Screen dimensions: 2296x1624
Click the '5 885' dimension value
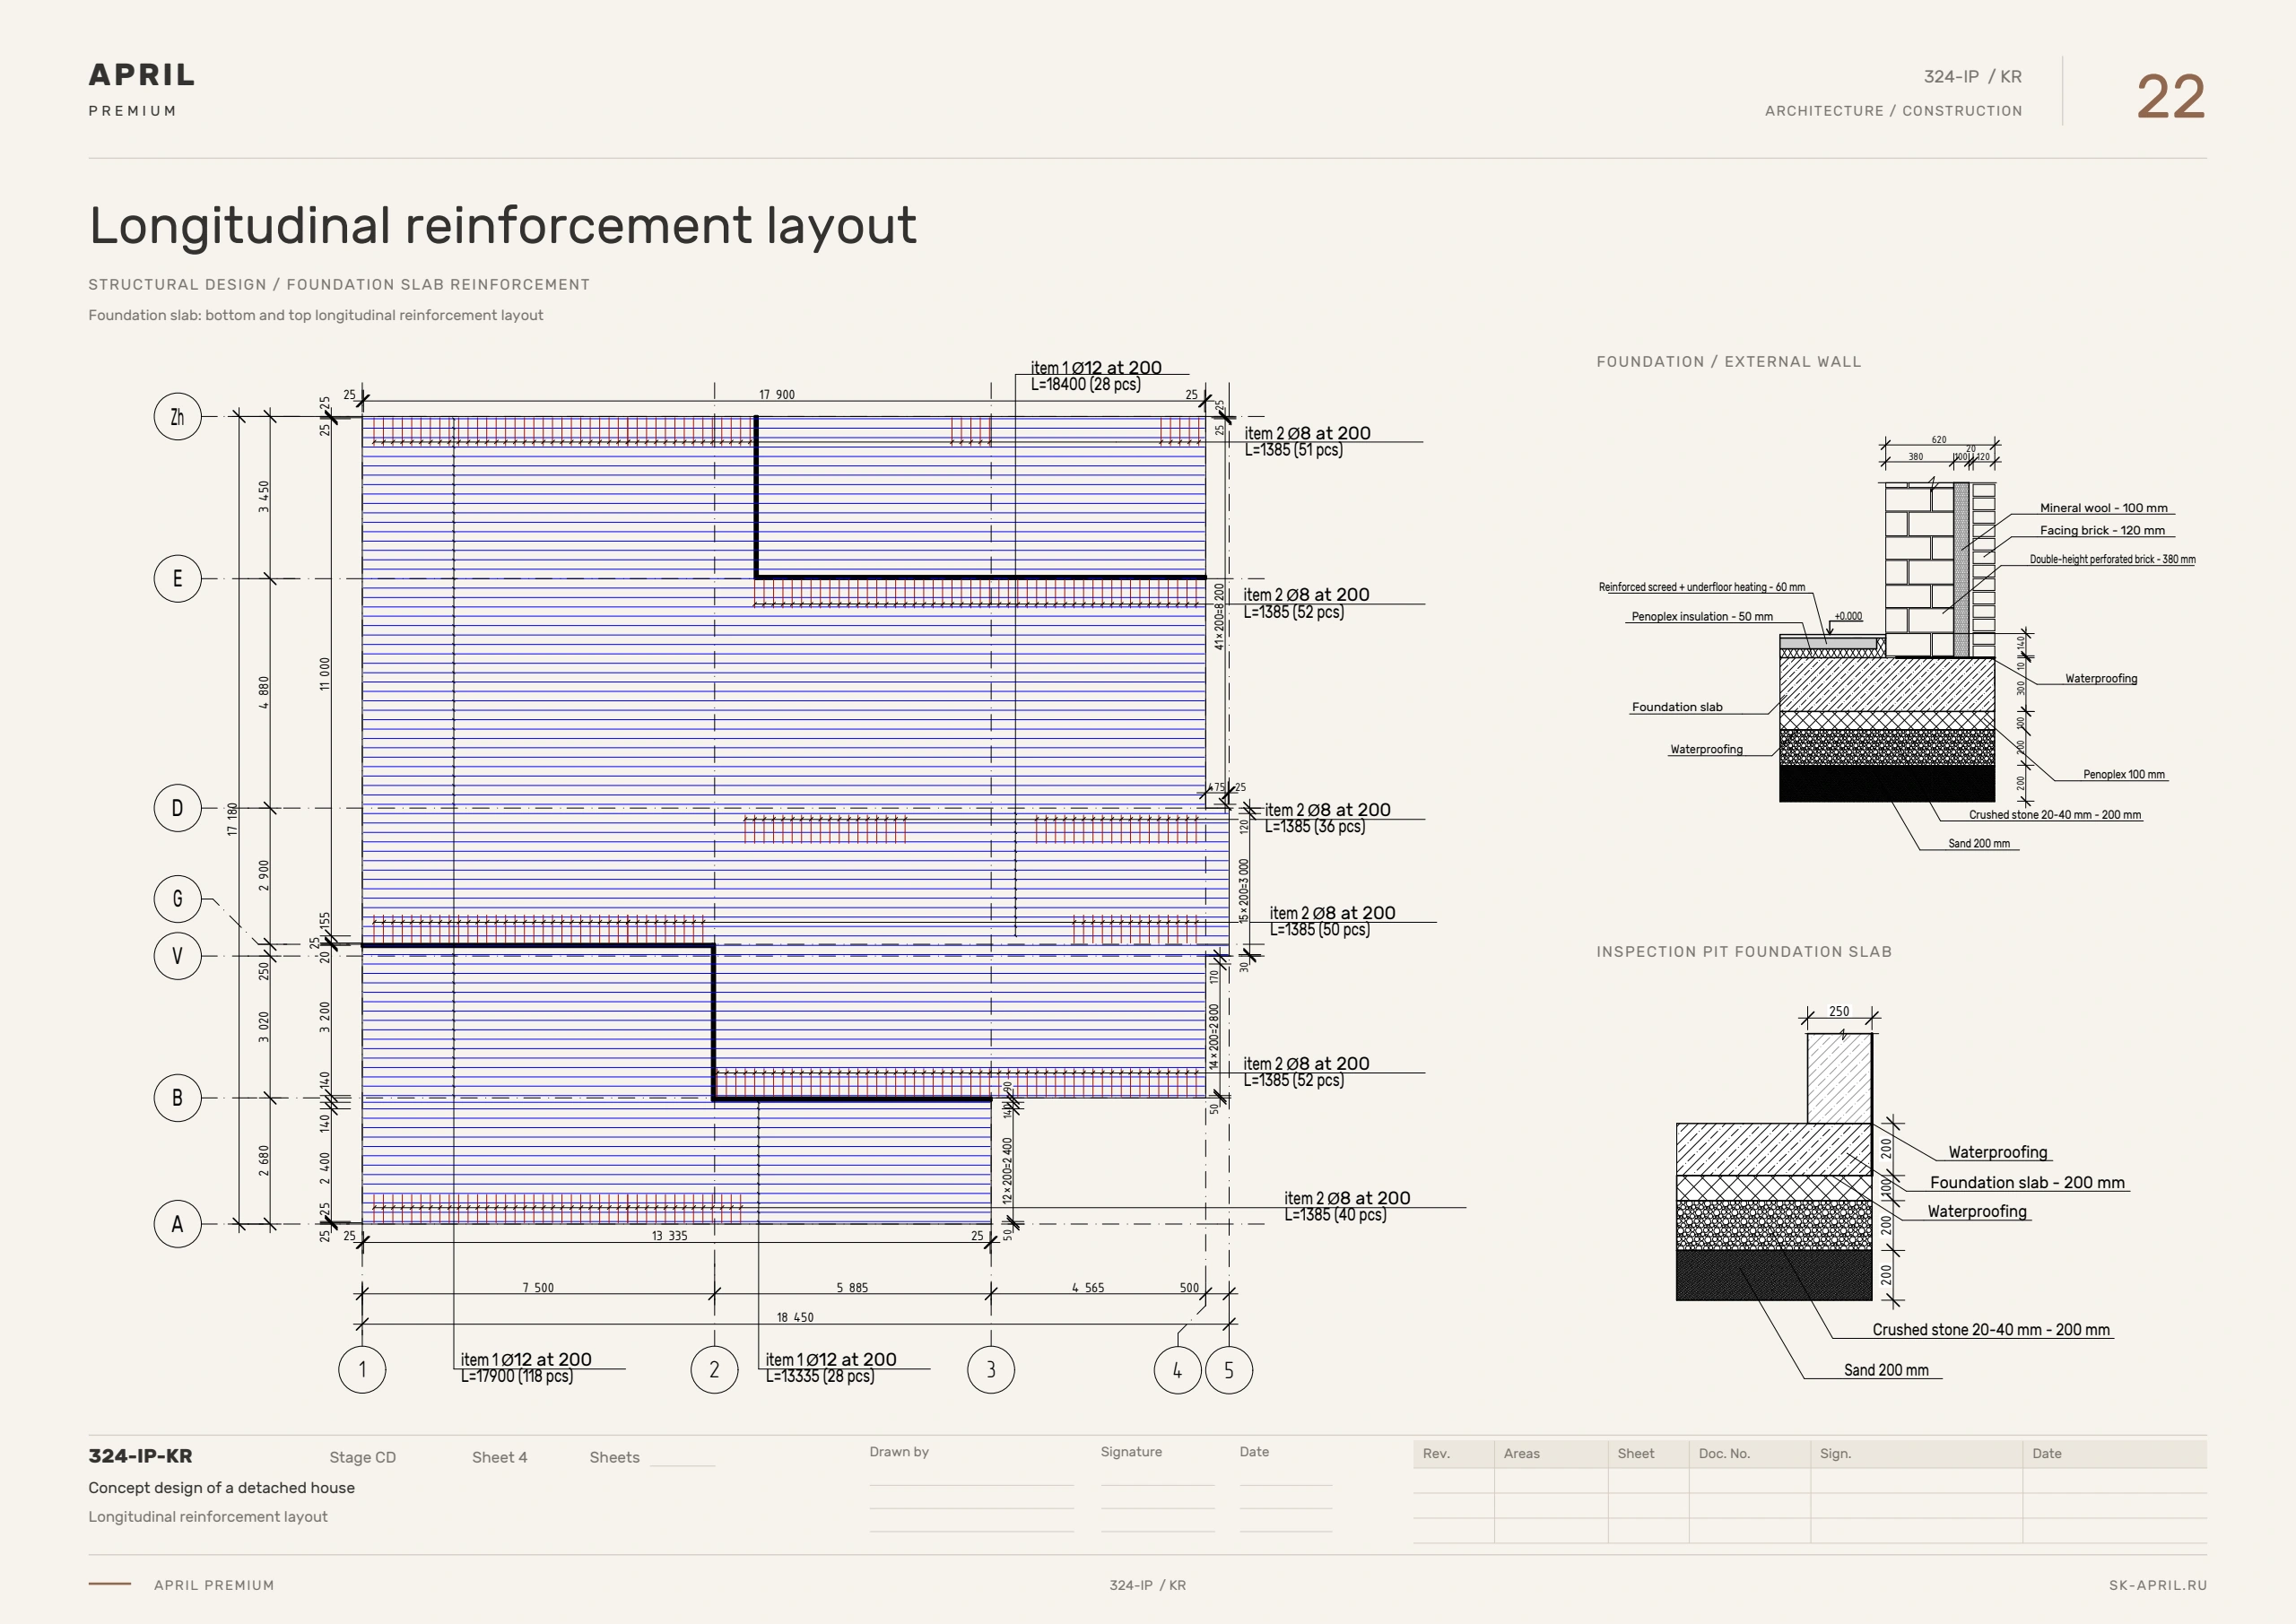(852, 1288)
